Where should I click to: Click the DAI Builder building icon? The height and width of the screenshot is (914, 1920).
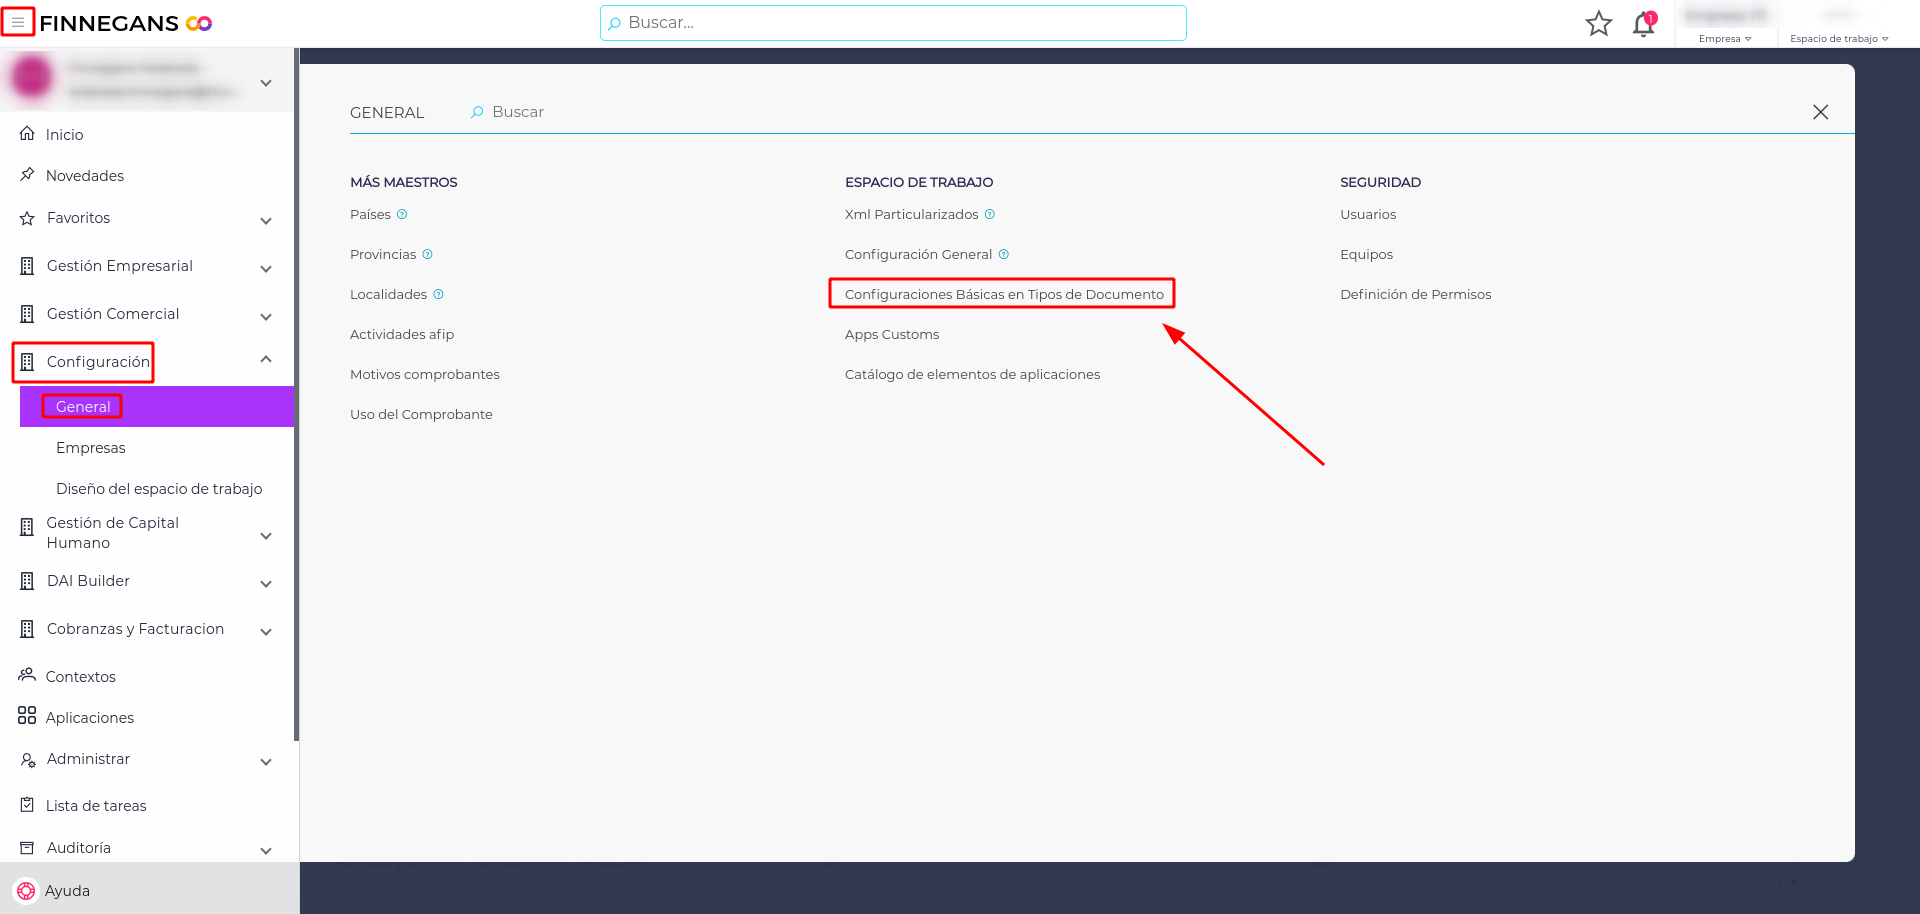[27, 581]
